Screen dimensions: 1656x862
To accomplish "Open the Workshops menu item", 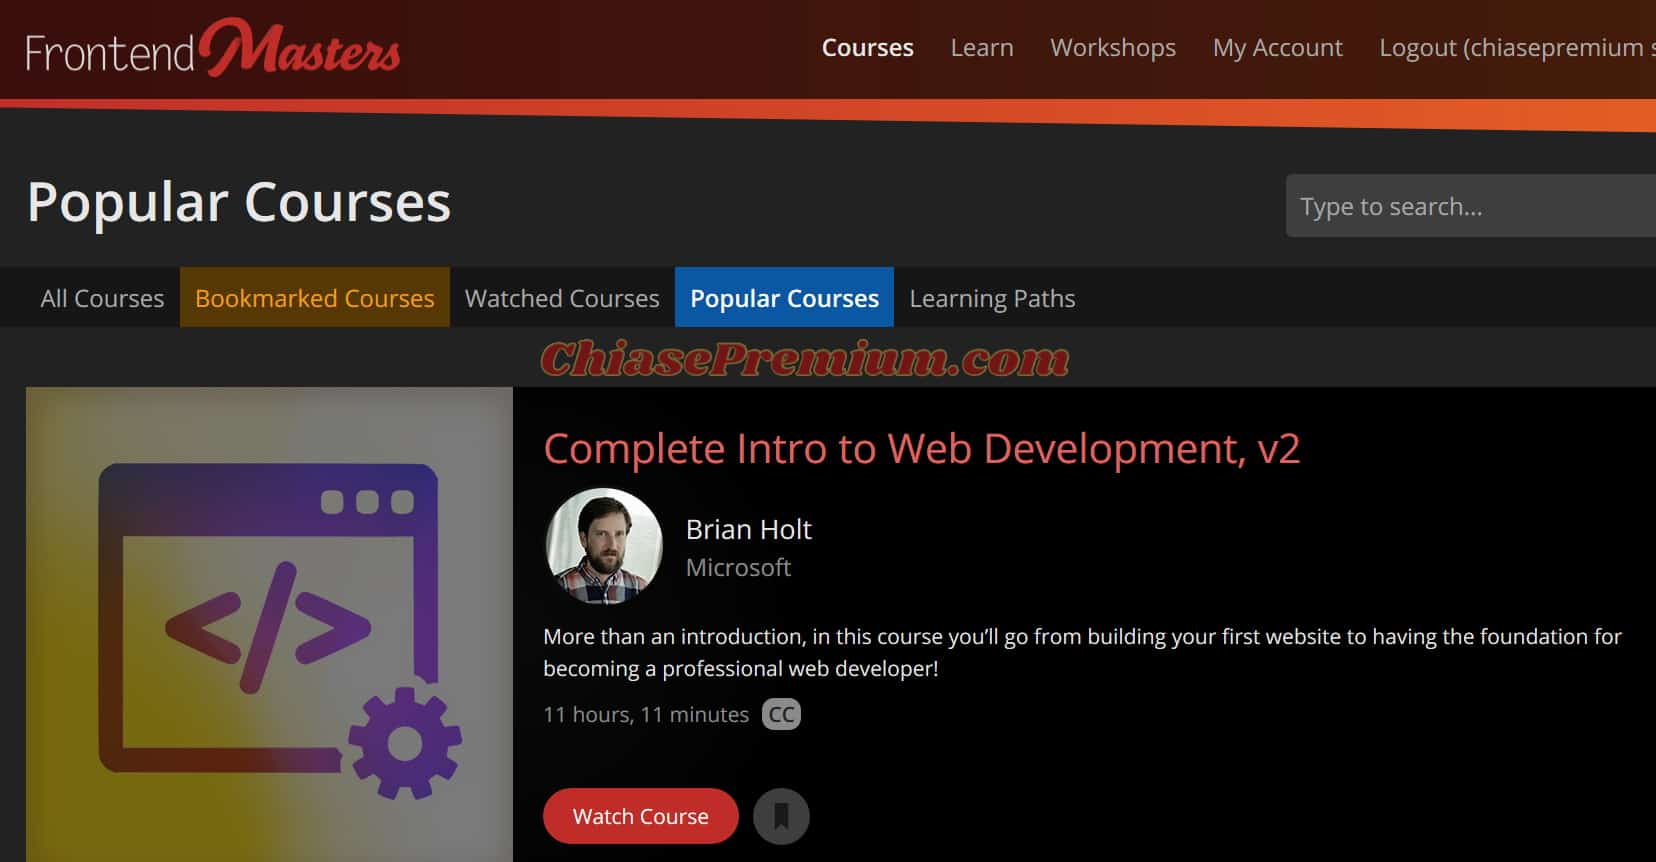I will tap(1113, 48).
